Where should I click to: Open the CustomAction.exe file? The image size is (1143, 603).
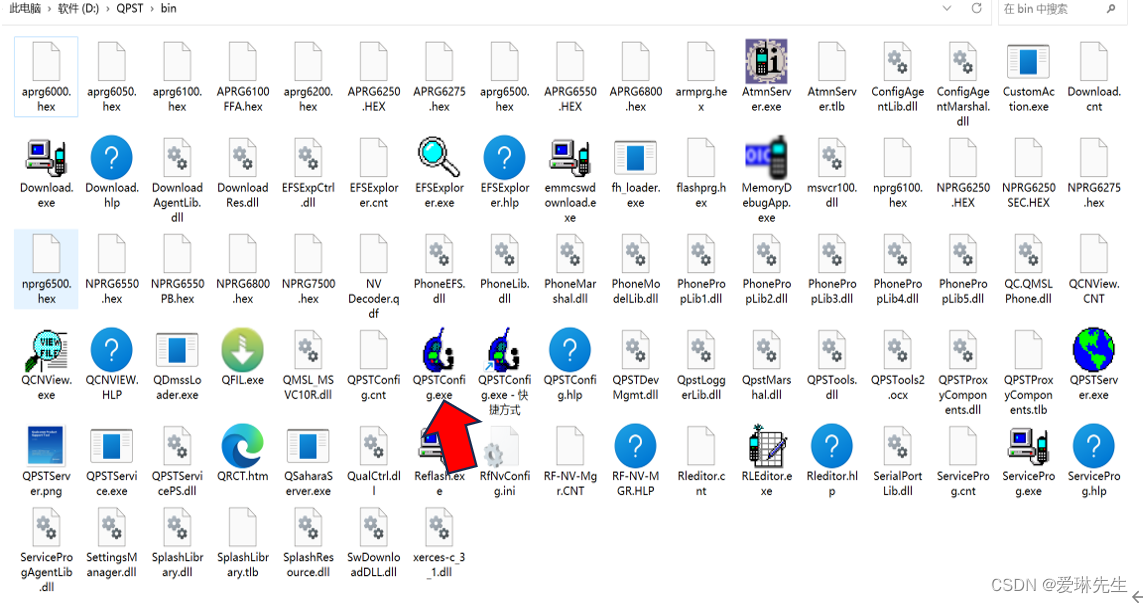tap(1029, 61)
